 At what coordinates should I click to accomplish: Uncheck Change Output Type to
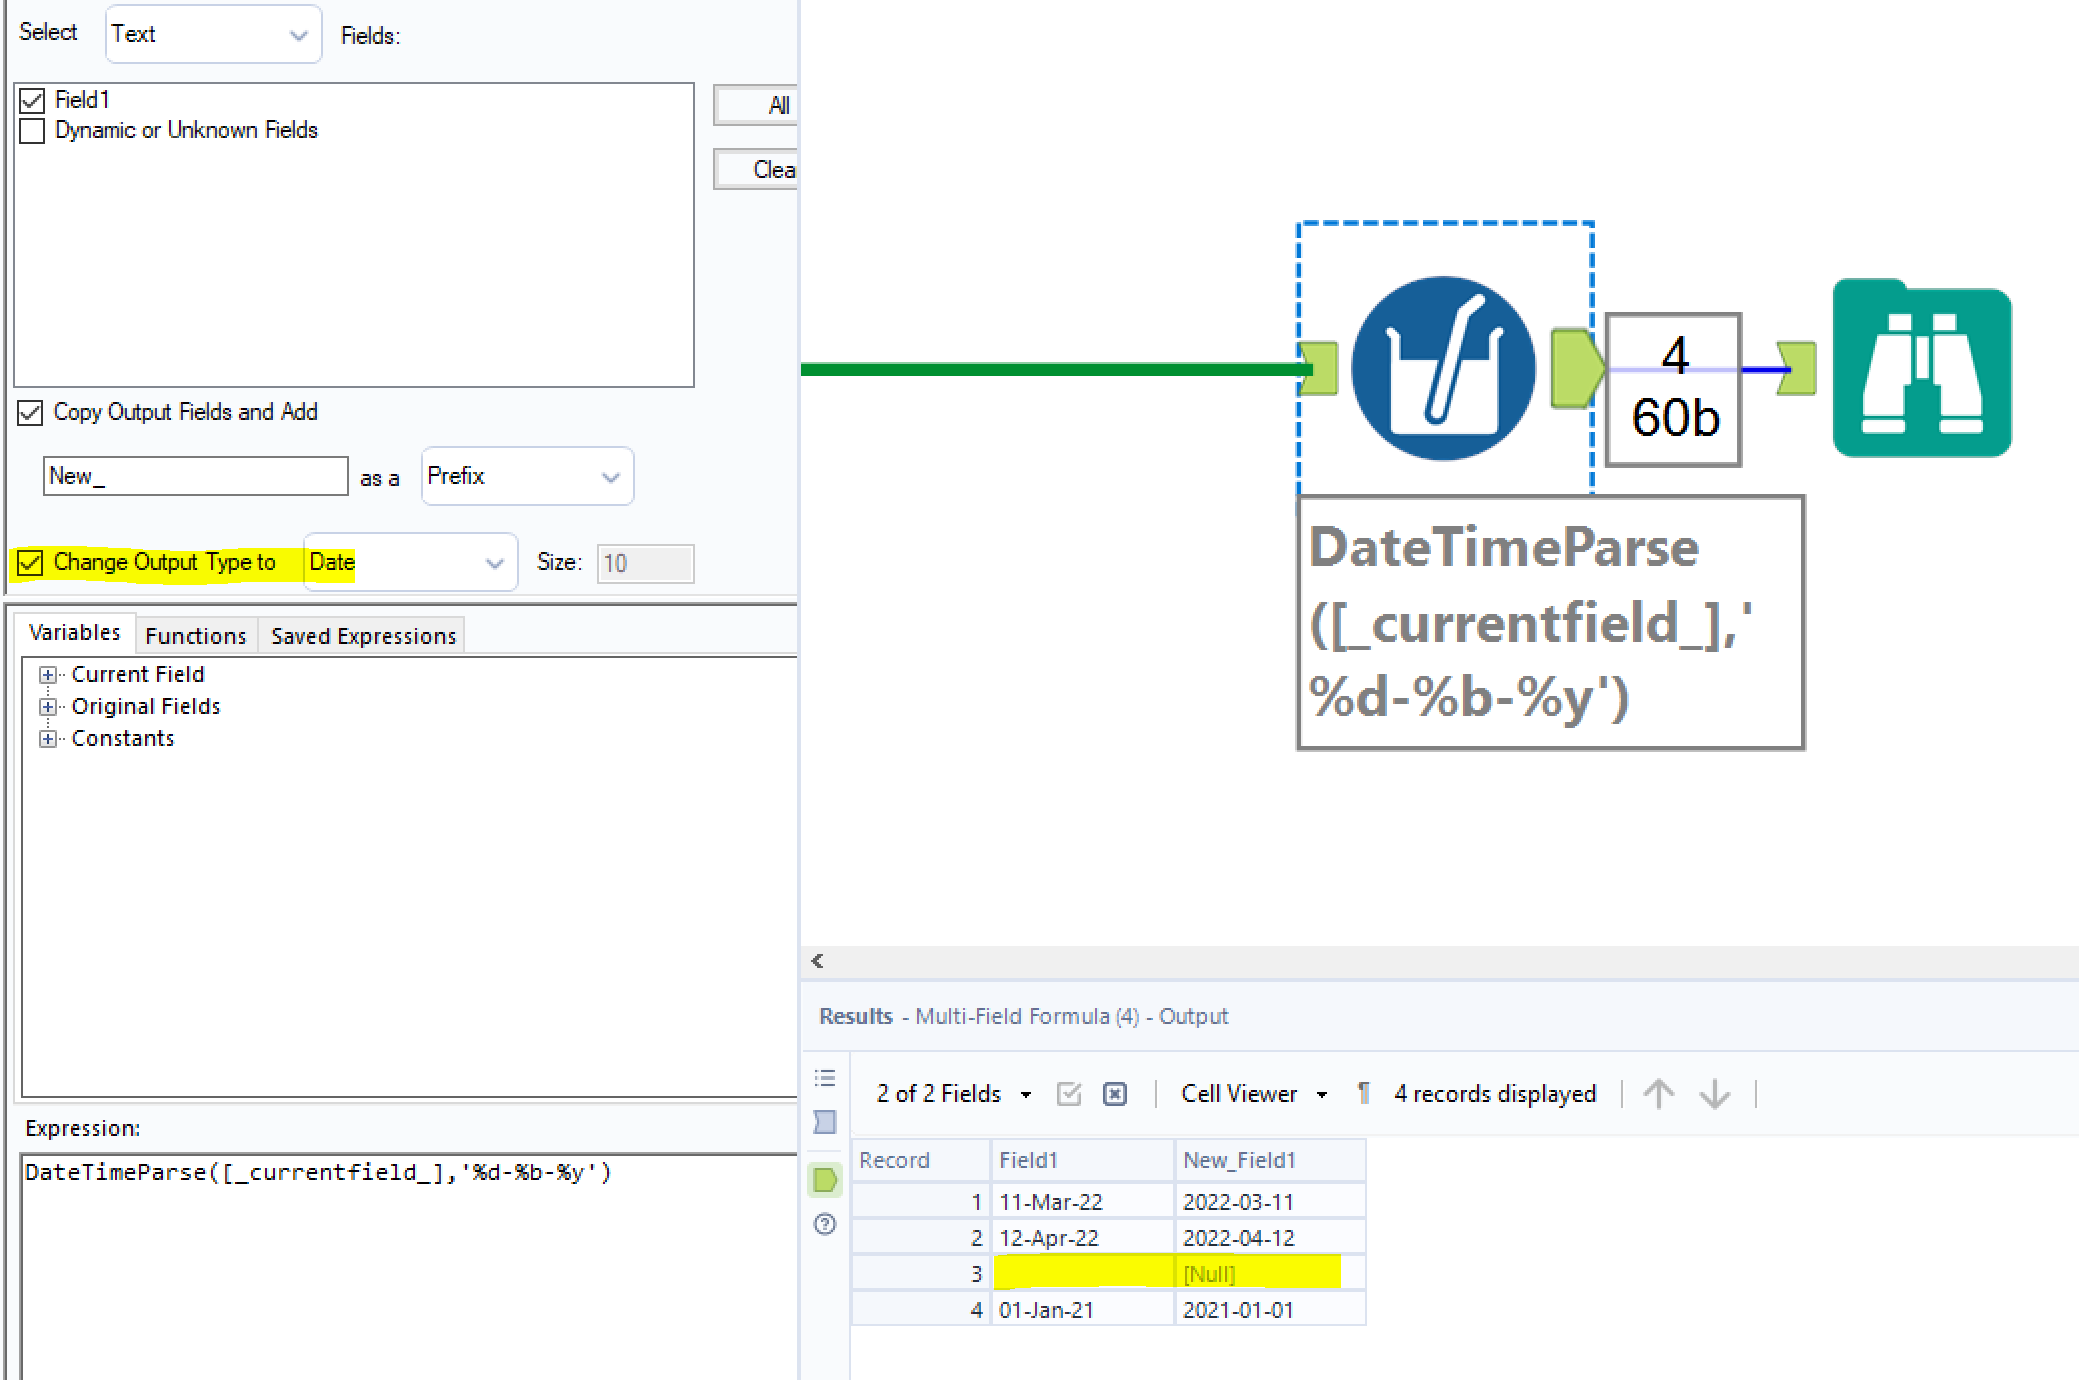(x=29, y=563)
